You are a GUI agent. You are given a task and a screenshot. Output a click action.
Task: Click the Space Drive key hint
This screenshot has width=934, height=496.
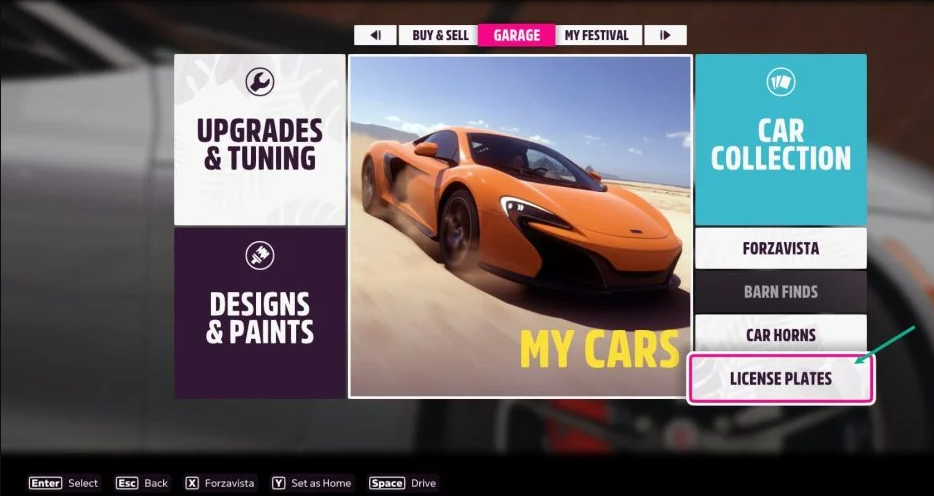(403, 483)
